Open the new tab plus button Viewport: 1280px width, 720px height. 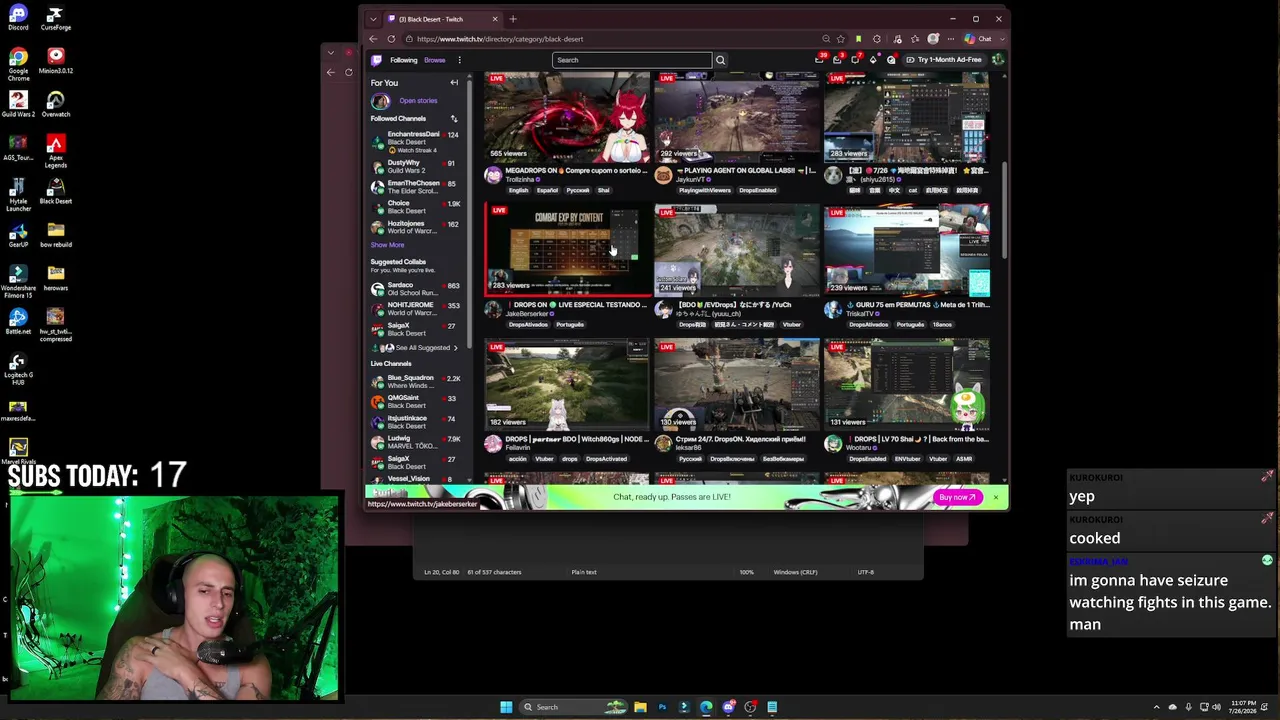(x=513, y=19)
